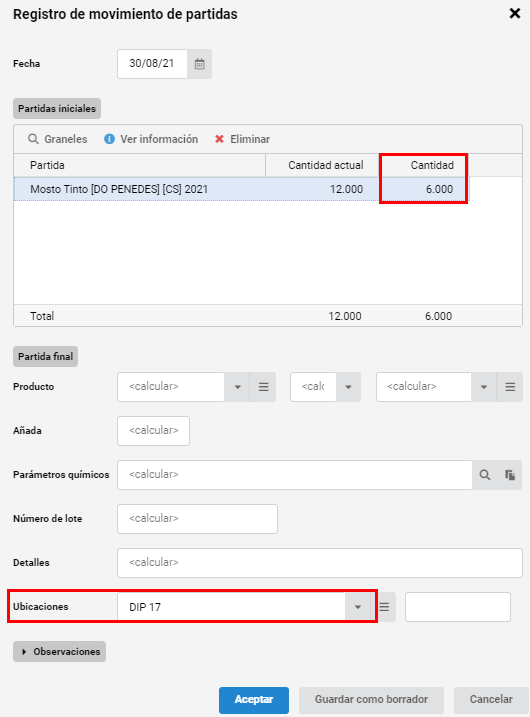
Task: Open the list icon beside Ubicaciones dropdown
Action: 385,607
